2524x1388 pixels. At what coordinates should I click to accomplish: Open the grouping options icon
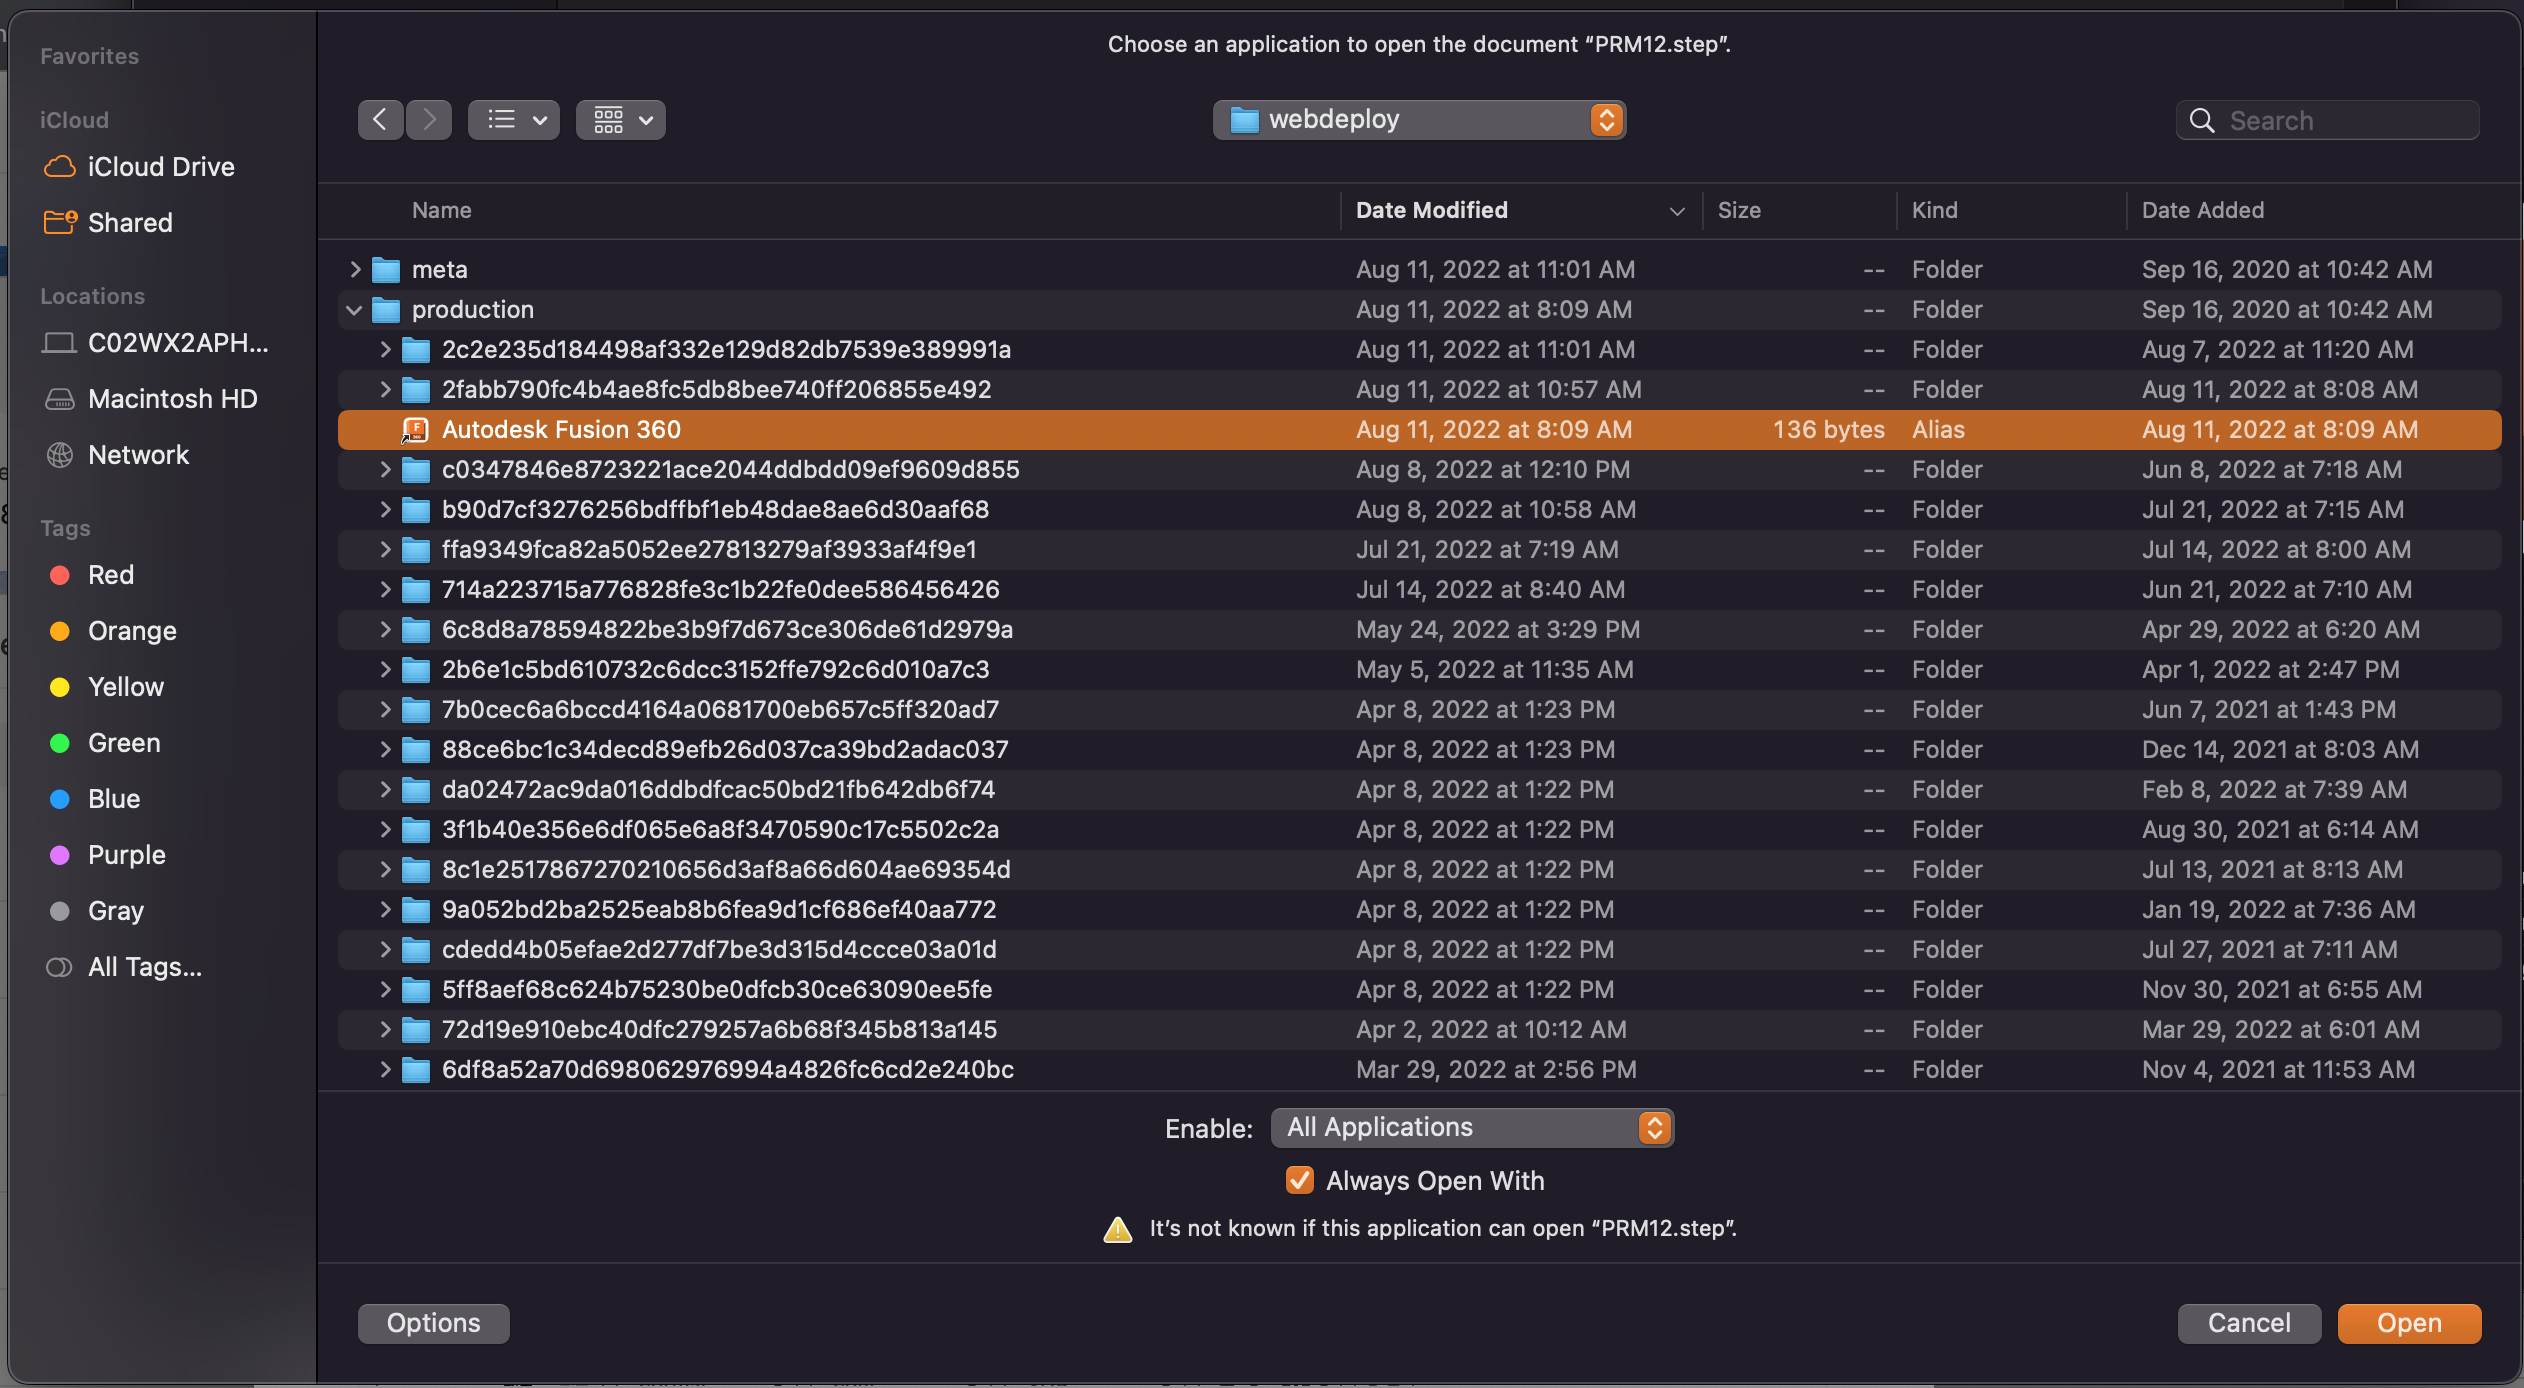coord(620,120)
